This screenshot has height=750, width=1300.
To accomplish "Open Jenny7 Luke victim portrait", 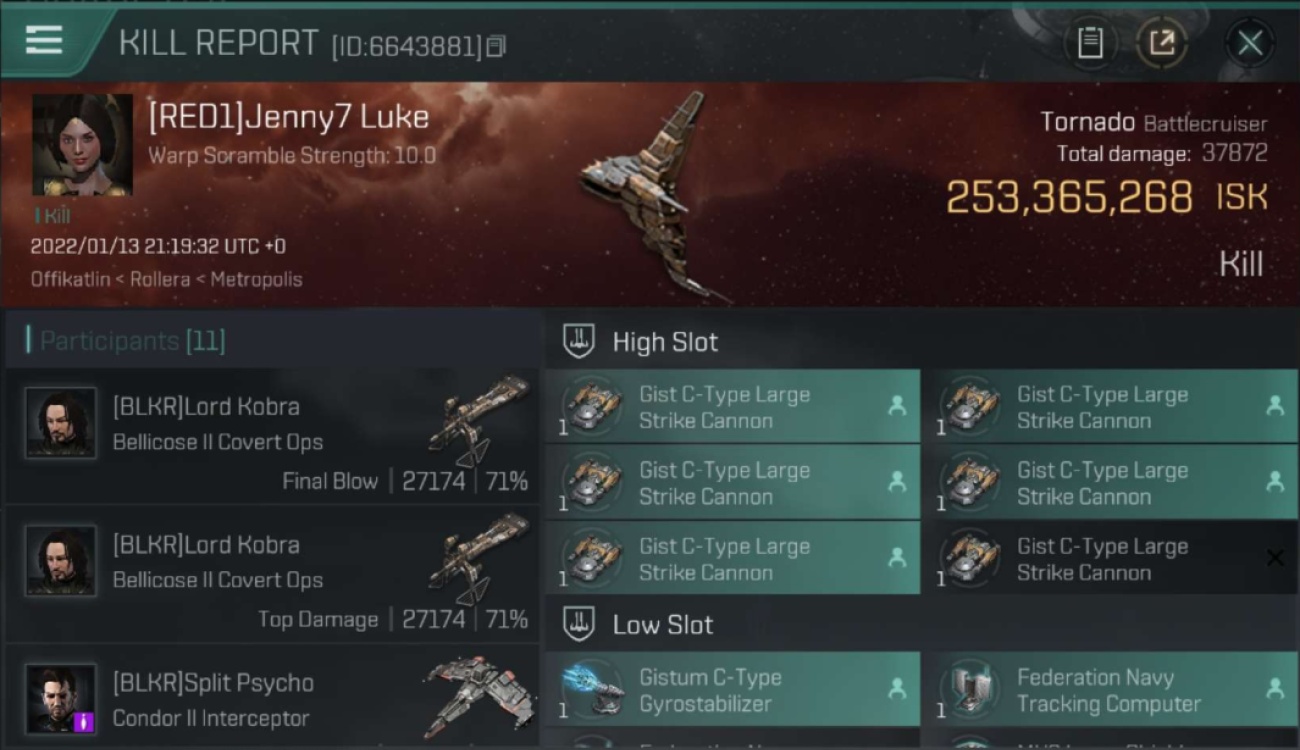I will click(x=82, y=145).
